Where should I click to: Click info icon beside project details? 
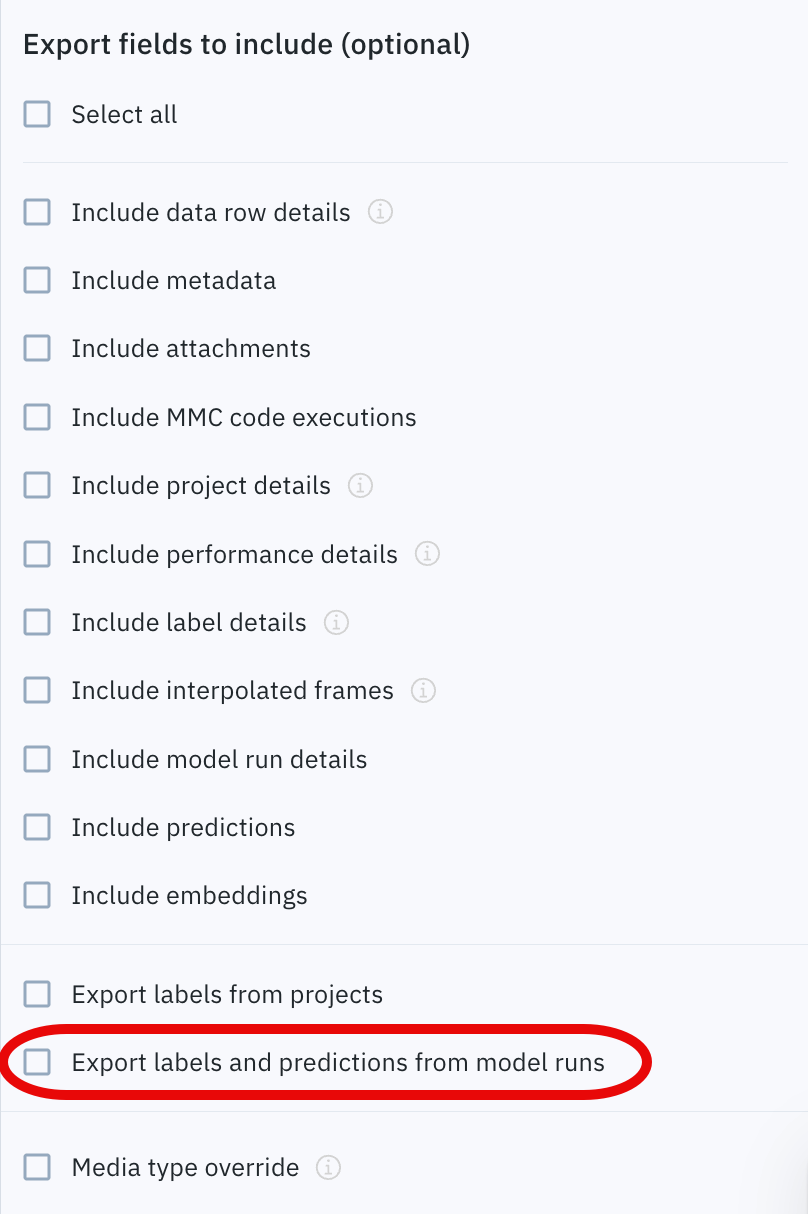coord(360,486)
